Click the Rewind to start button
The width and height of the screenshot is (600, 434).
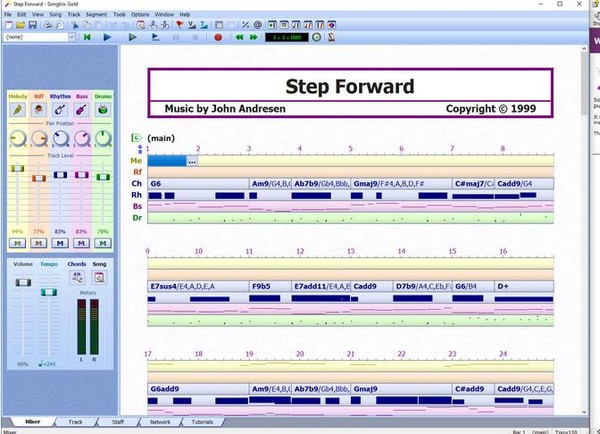click(88, 37)
